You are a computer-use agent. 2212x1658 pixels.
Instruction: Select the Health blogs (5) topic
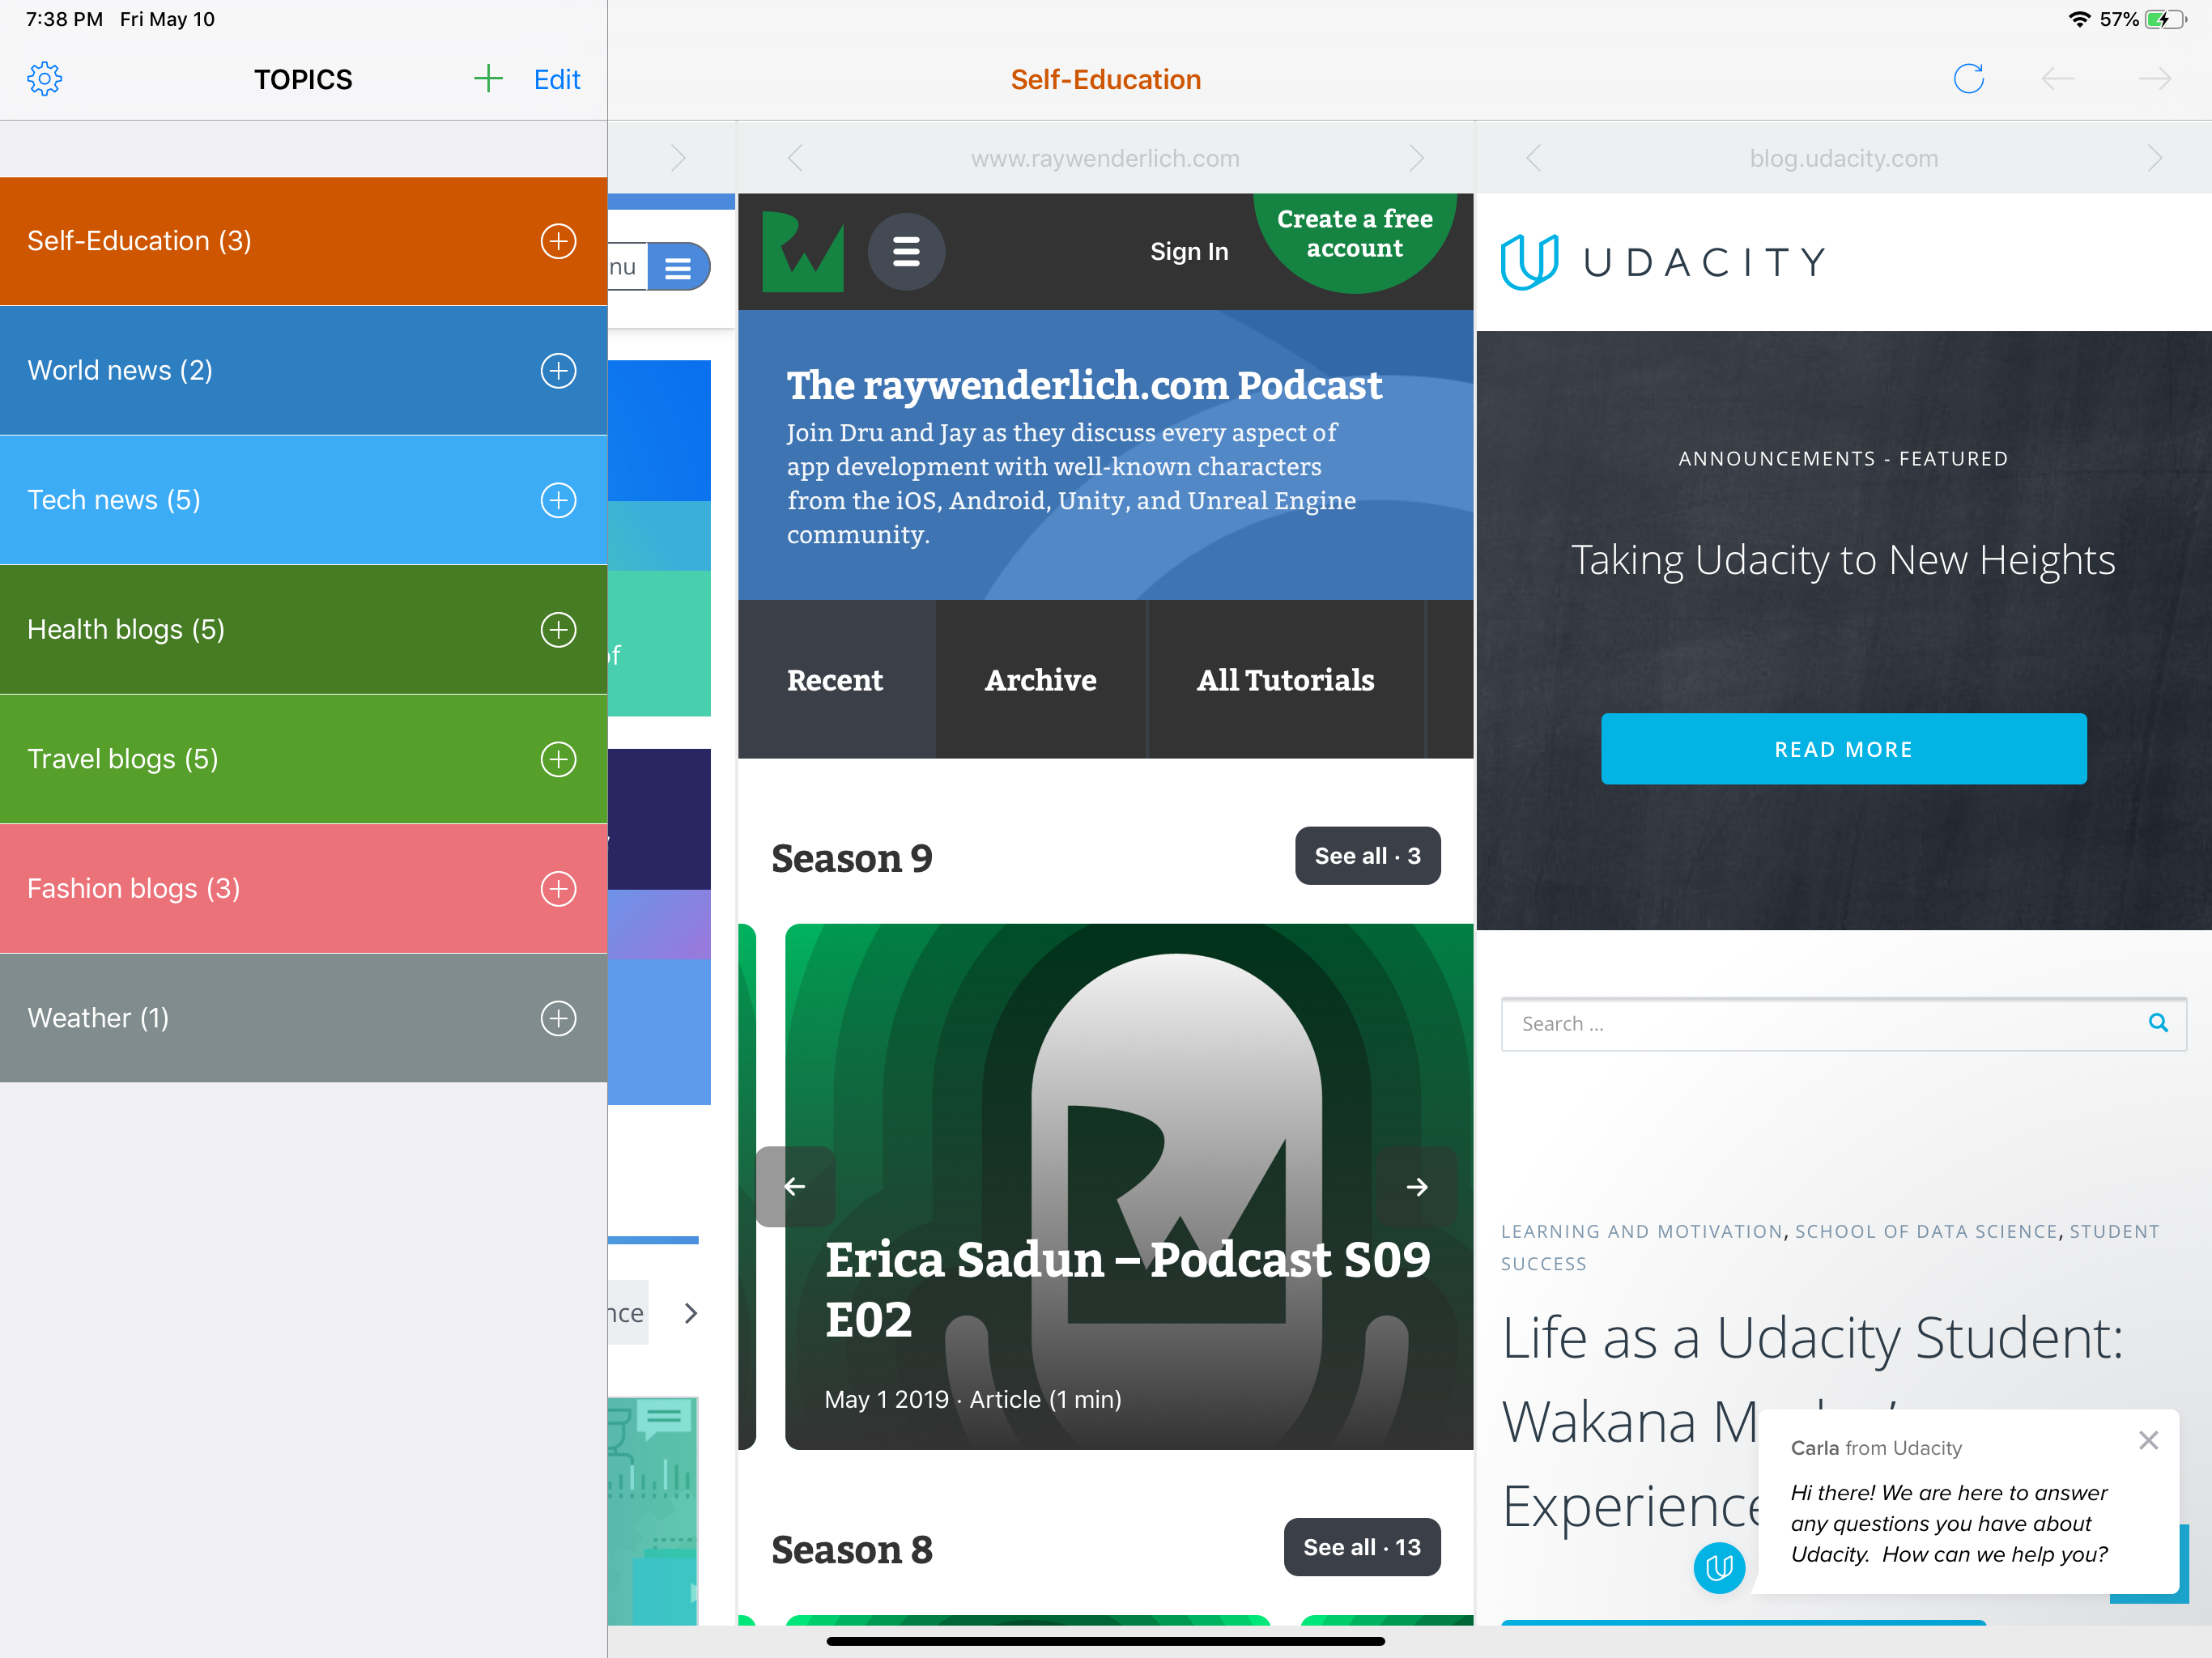click(x=304, y=629)
